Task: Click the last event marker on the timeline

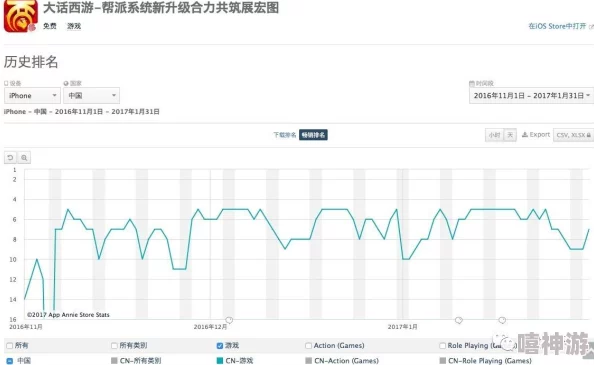Action: (502, 320)
